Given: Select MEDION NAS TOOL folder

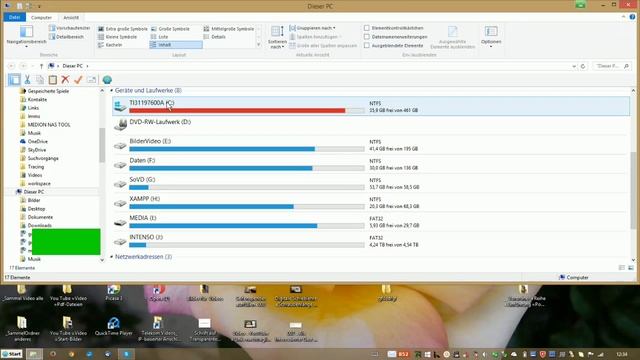Looking at the screenshot, I should coord(49,124).
